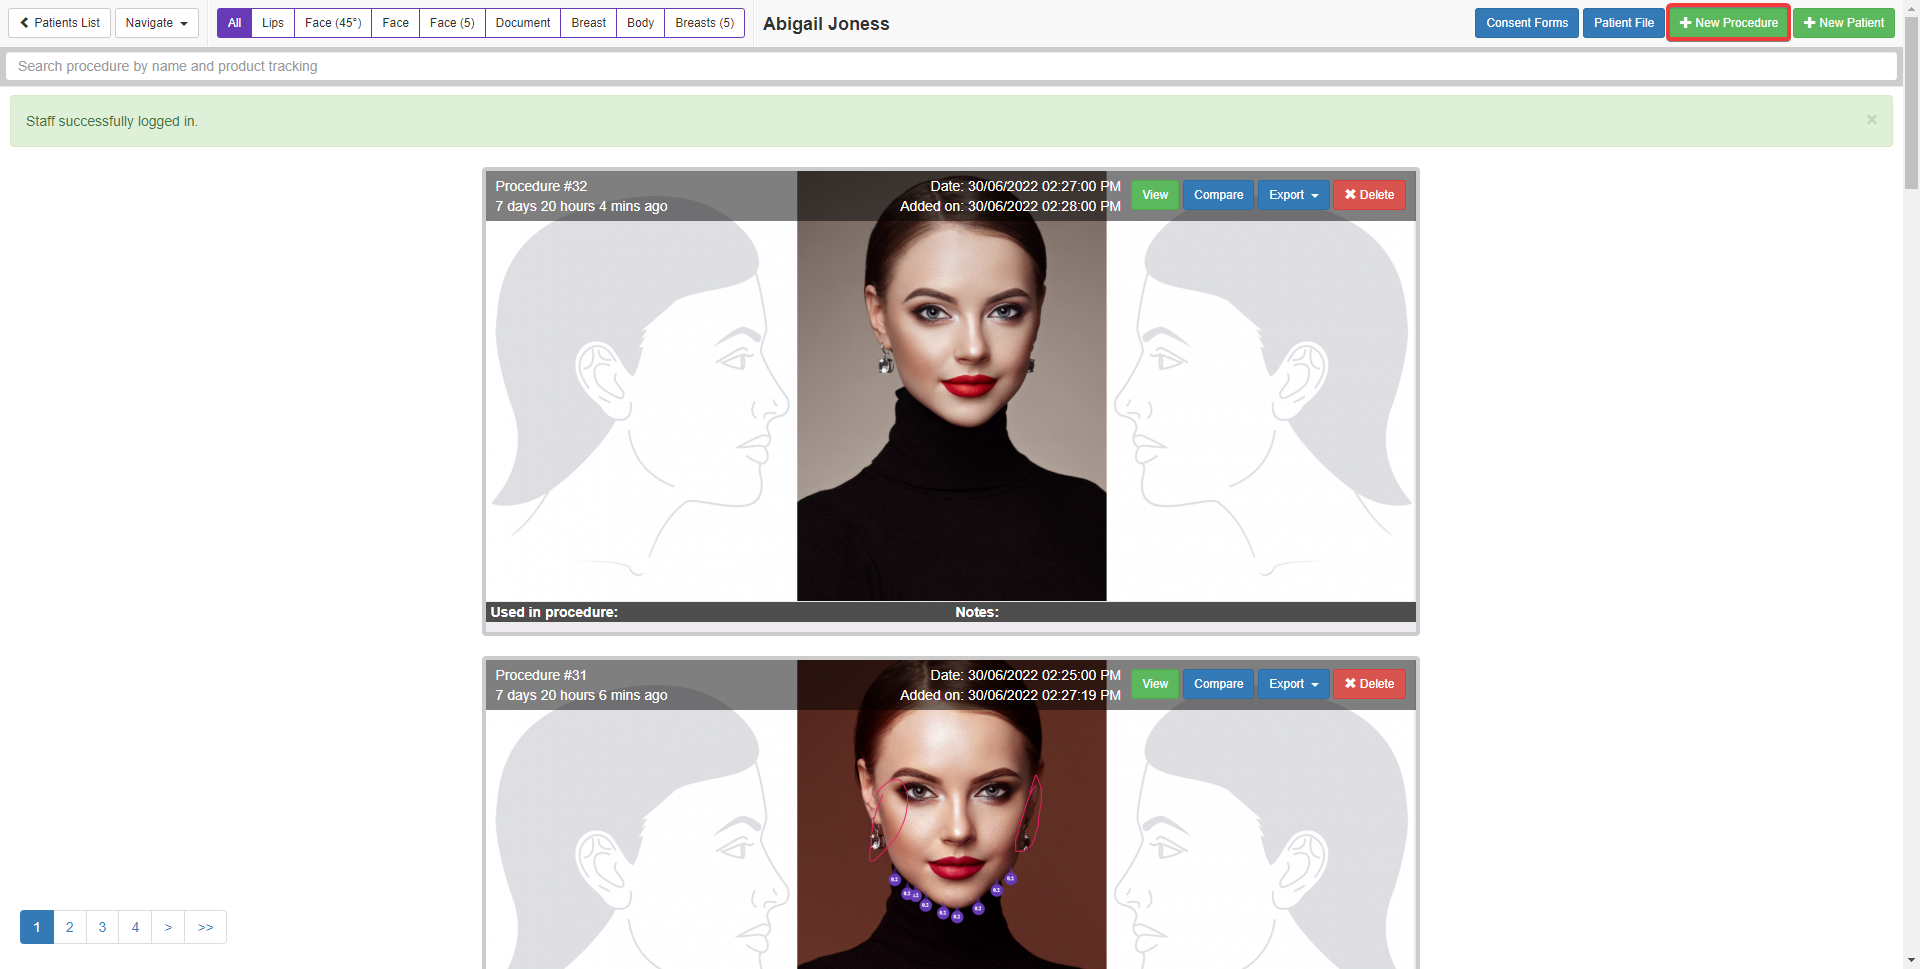
Task: Create a New Procedure
Action: (1728, 23)
